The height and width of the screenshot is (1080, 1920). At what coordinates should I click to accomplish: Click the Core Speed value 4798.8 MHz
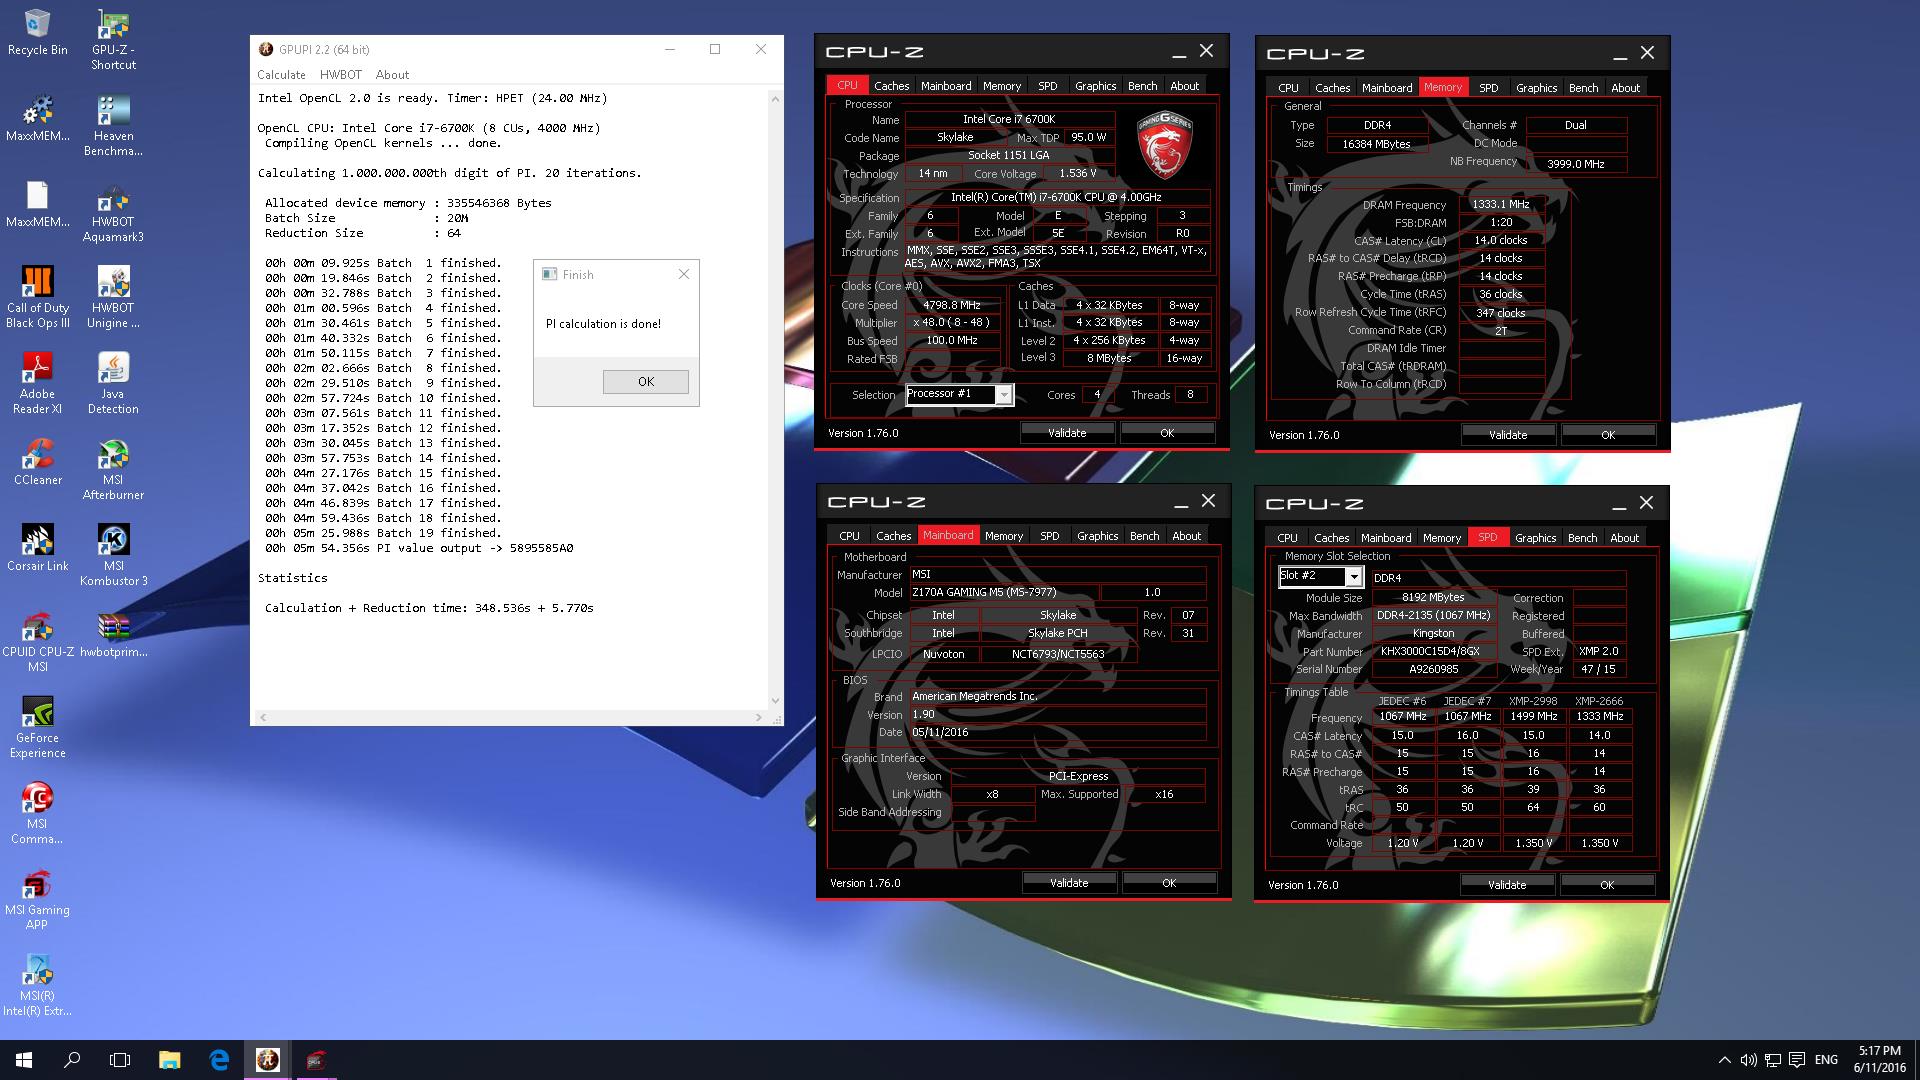click(x=951, y=305)
